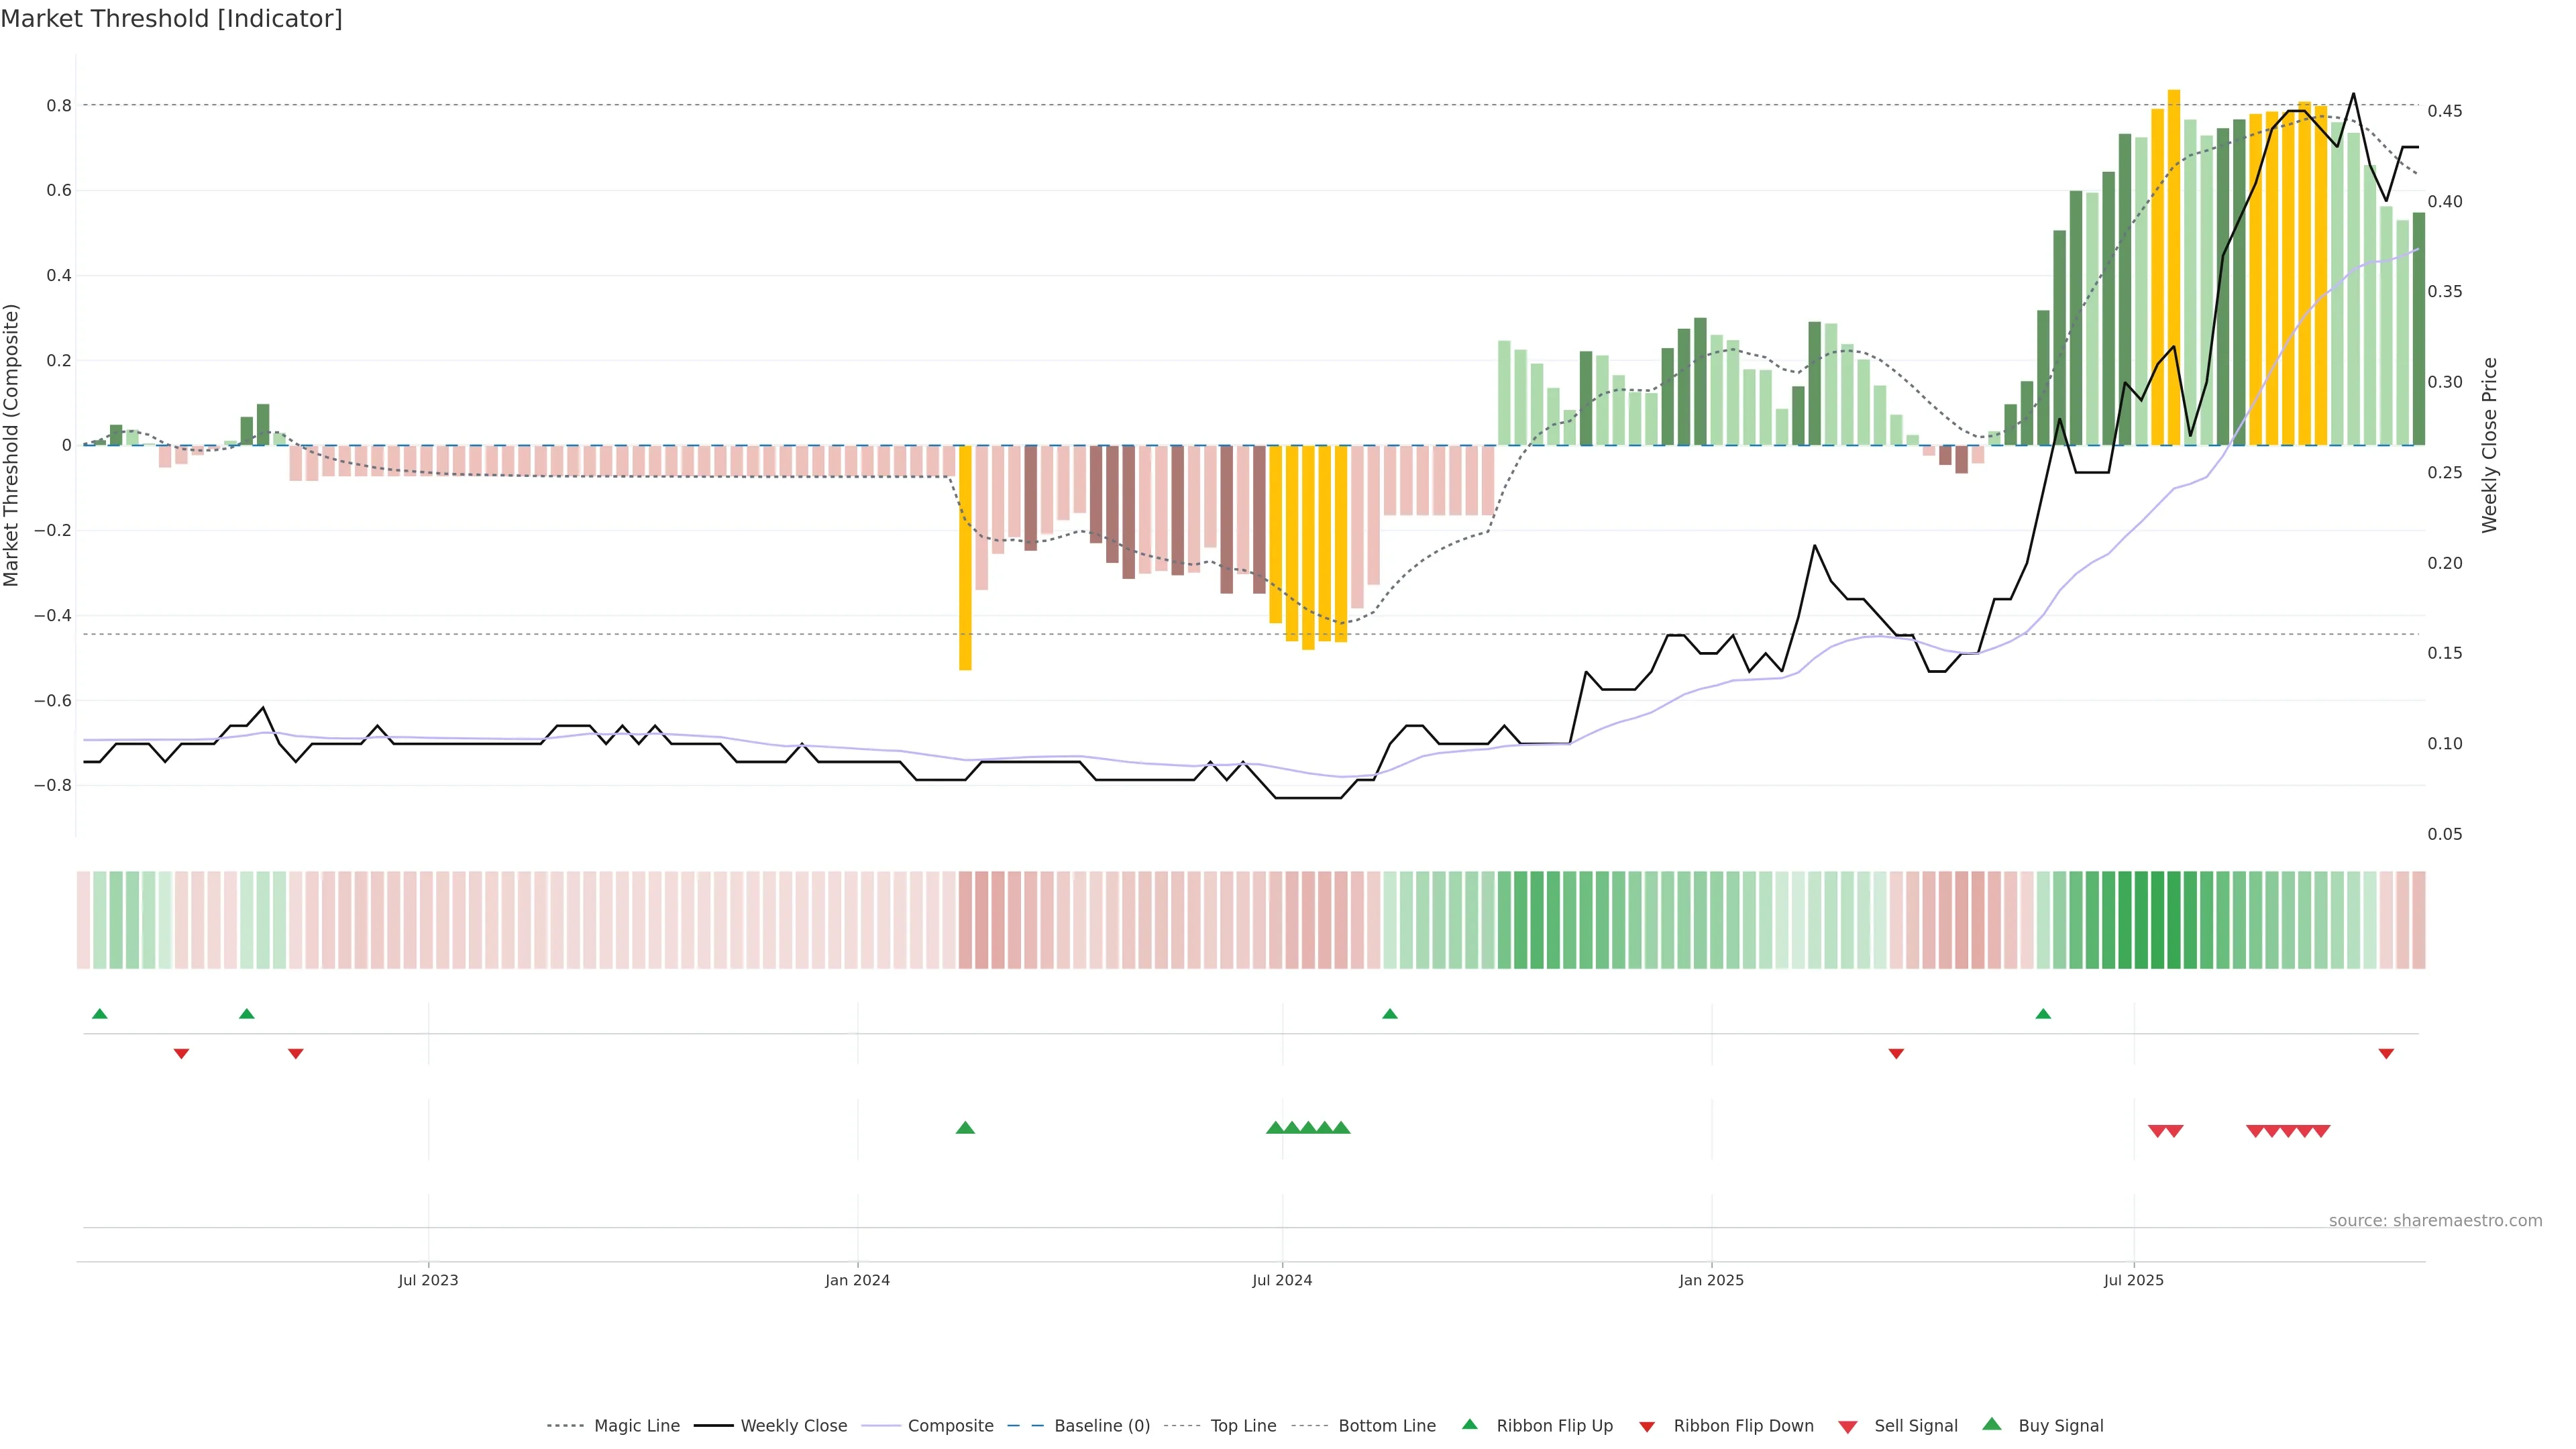Click the Jul 2024 axis label
The width and height of the screenshot is (2576, 1449).
click(1282, 1280)
